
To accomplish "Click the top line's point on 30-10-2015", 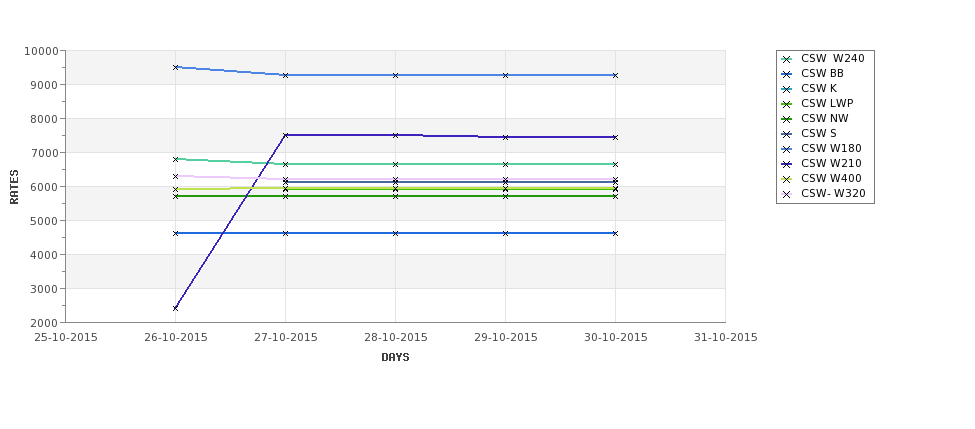I will [x=615, y=75].
